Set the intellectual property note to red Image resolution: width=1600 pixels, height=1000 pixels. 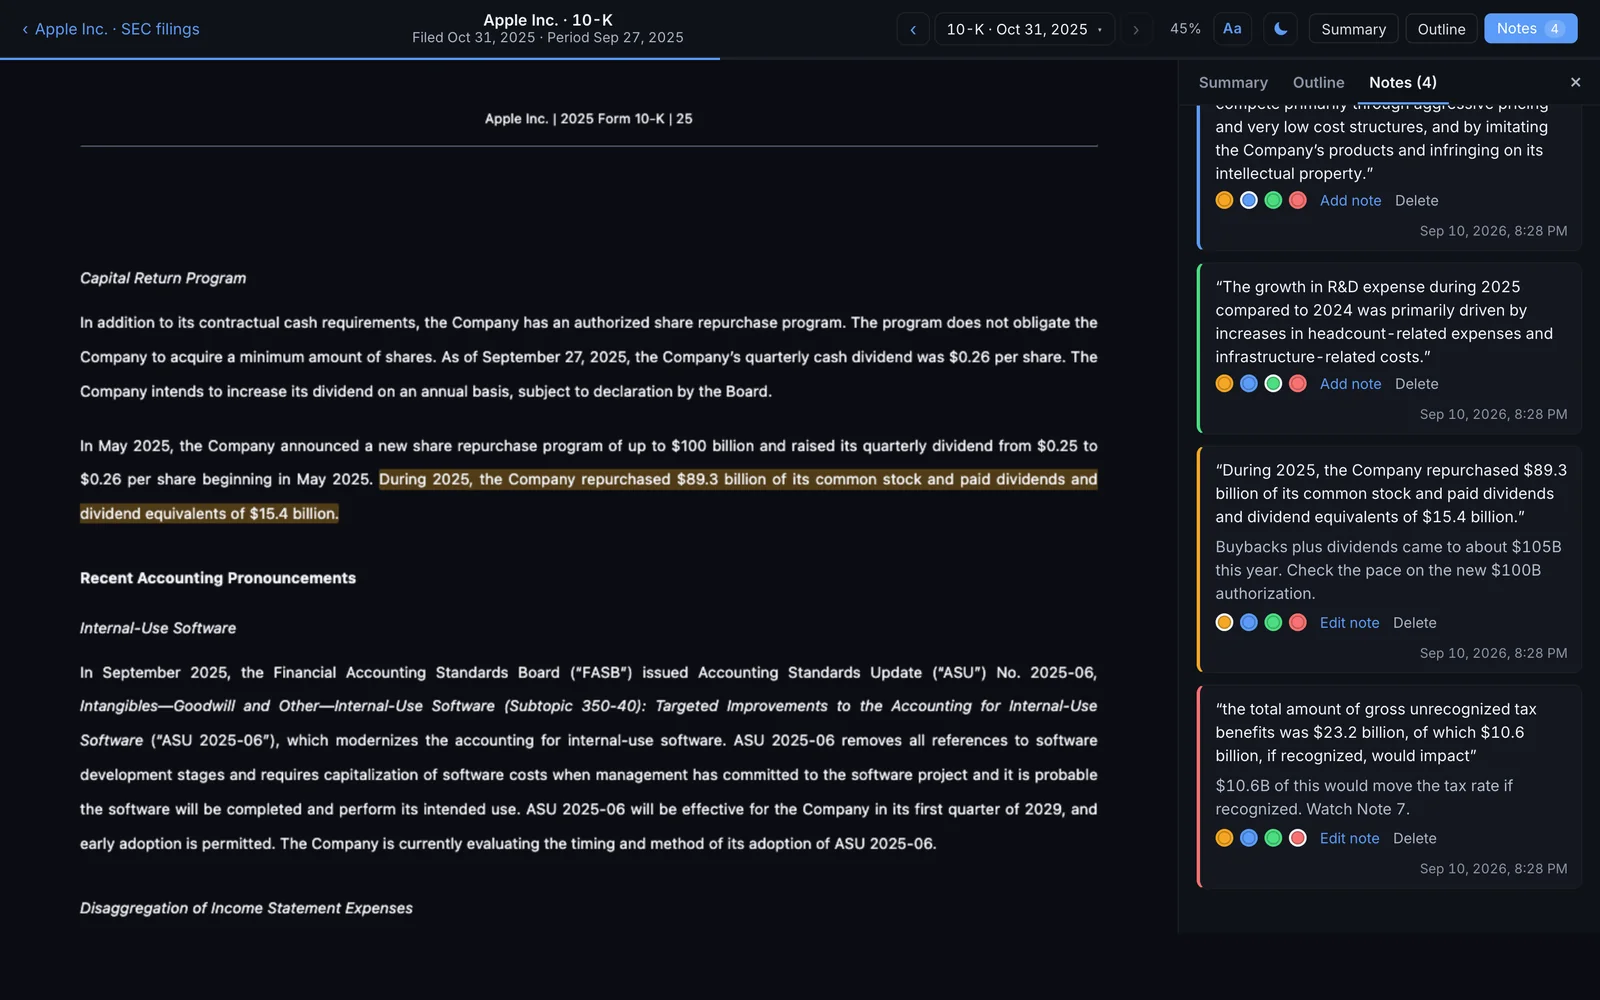pyautogui.click(x=1298, y=200)
